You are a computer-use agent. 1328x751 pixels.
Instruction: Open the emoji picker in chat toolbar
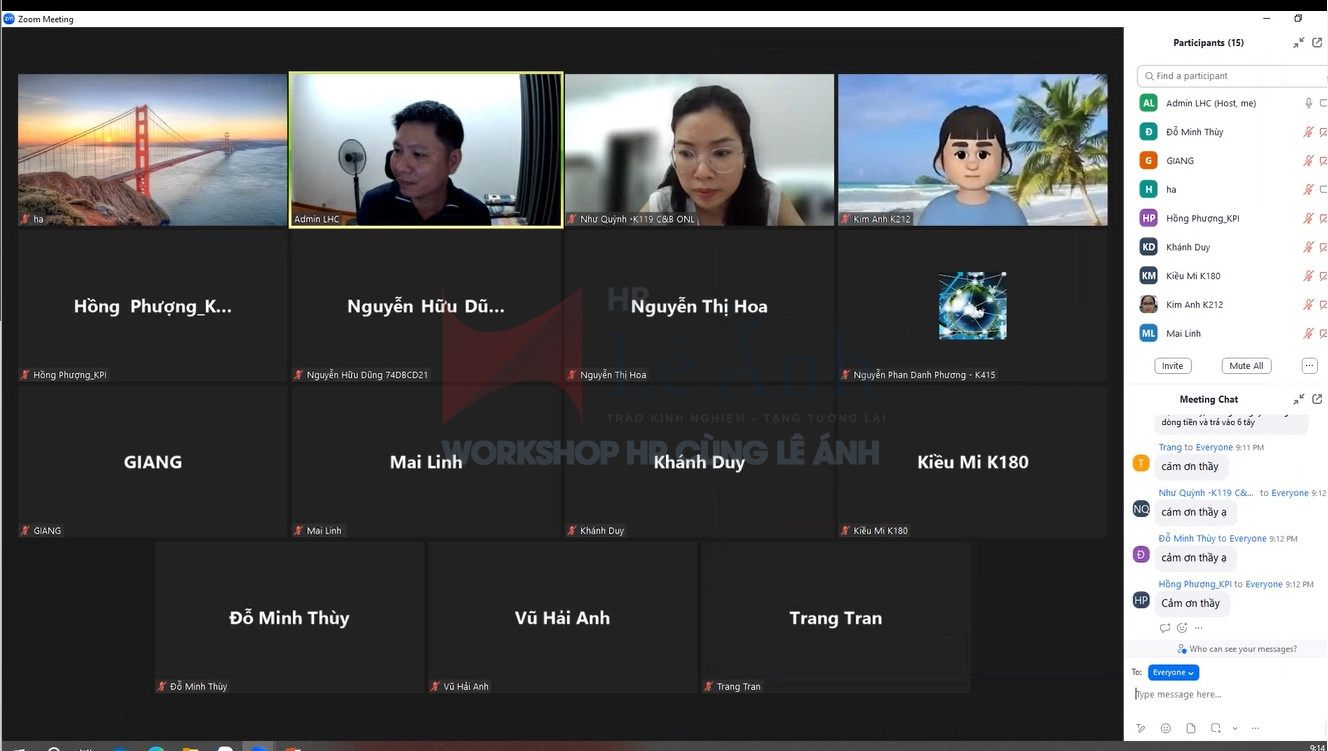coord(1165,728)
